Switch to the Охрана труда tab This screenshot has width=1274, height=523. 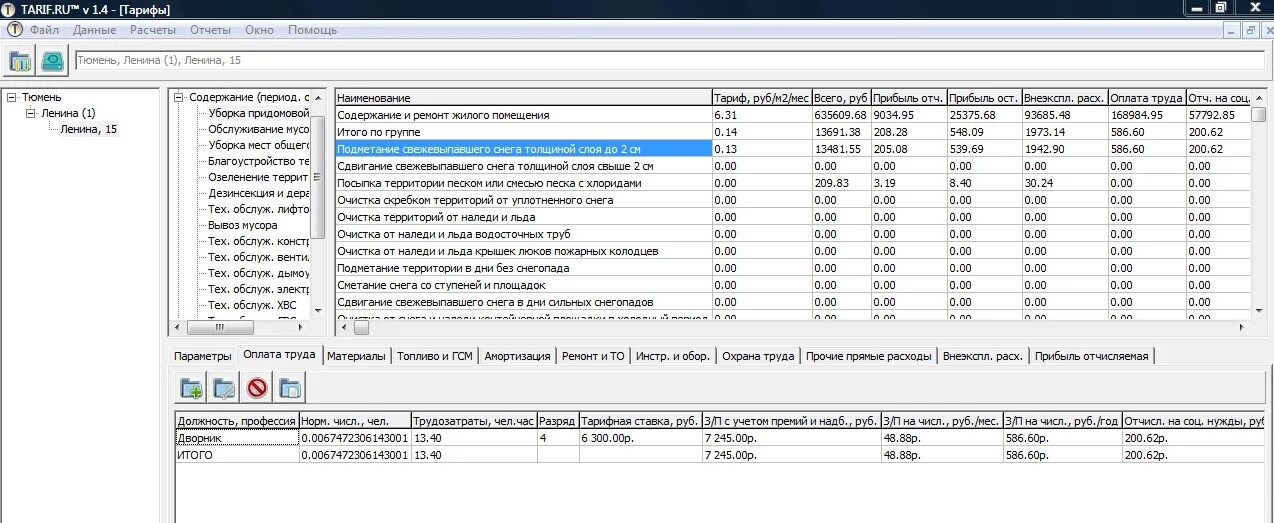(x=758, y=356)
